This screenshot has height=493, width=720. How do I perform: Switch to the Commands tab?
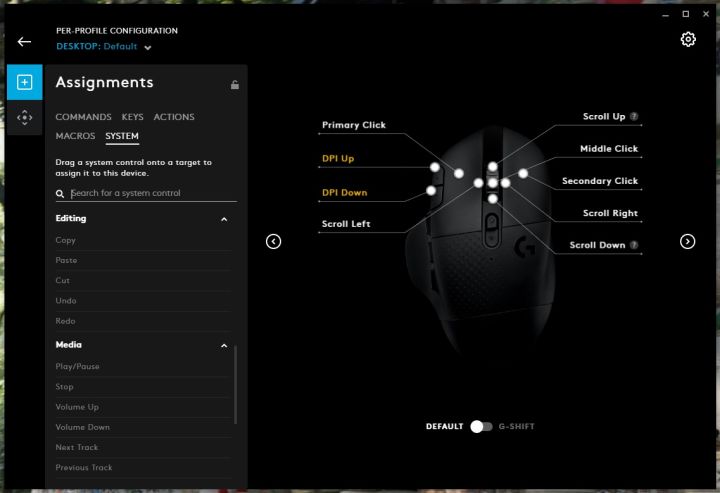pos(83,117)
